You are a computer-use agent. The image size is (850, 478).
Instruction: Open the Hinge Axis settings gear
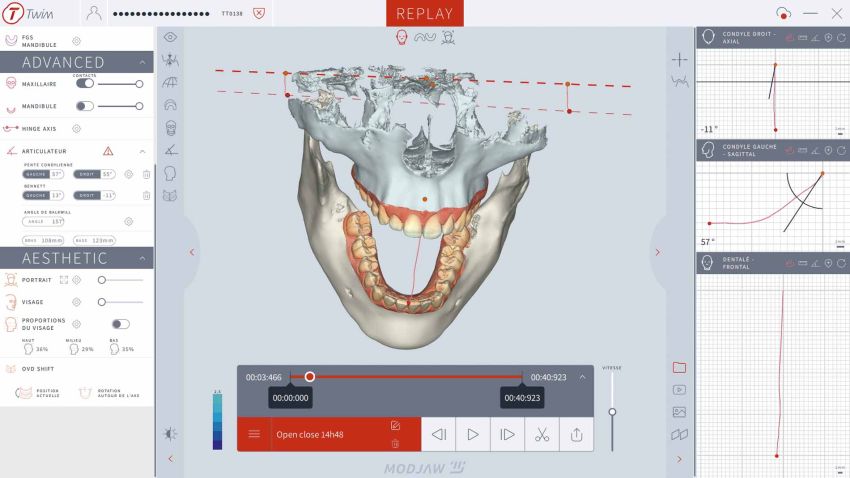pyautogui.click(x=76, y=128)
